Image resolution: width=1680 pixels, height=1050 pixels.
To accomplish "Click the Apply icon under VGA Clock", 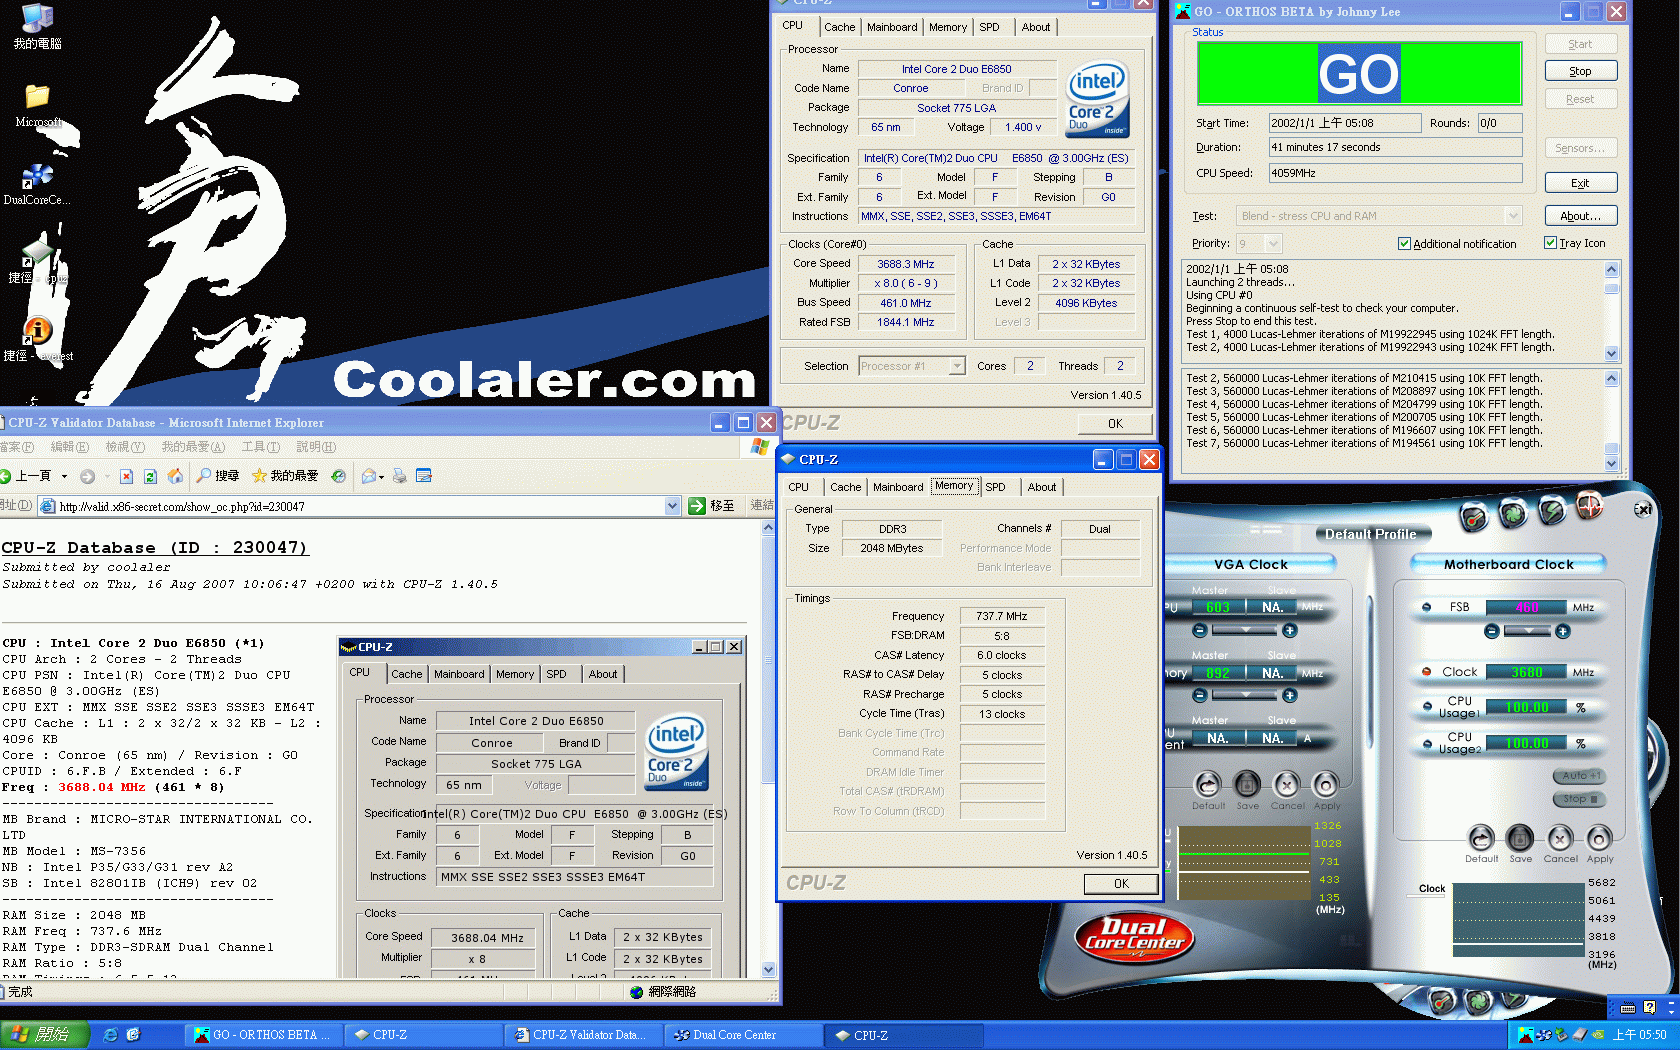I will (x=1326, y=784).
